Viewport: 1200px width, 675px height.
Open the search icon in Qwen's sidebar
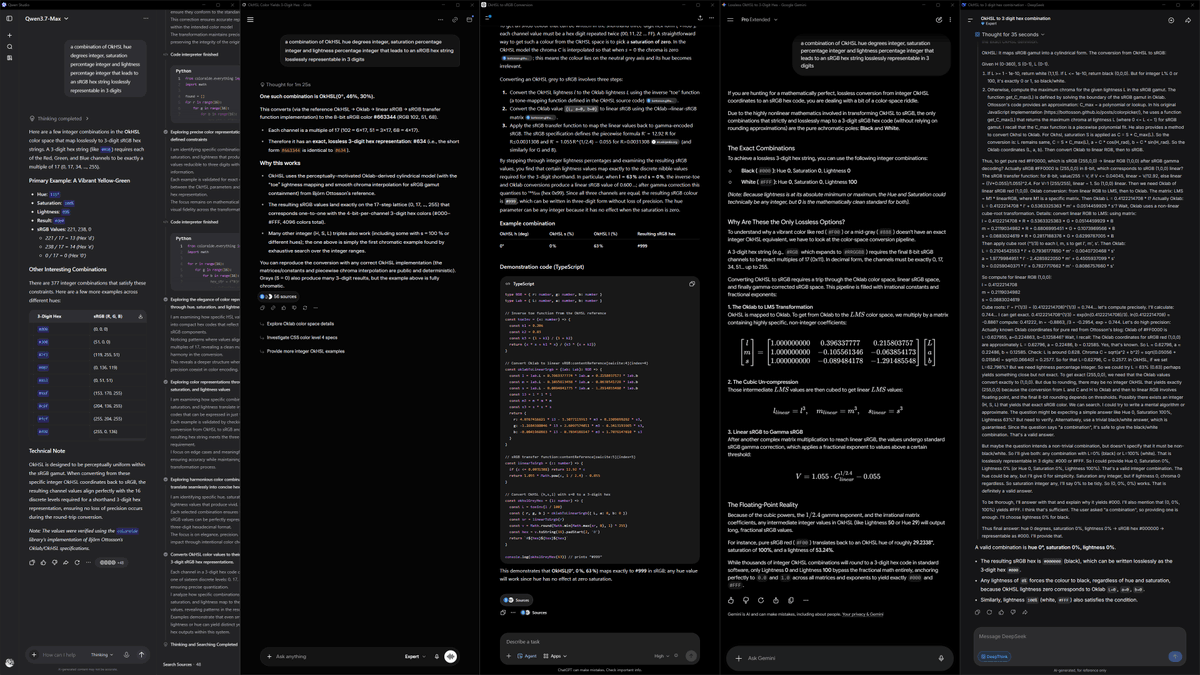tap(9, 47)
